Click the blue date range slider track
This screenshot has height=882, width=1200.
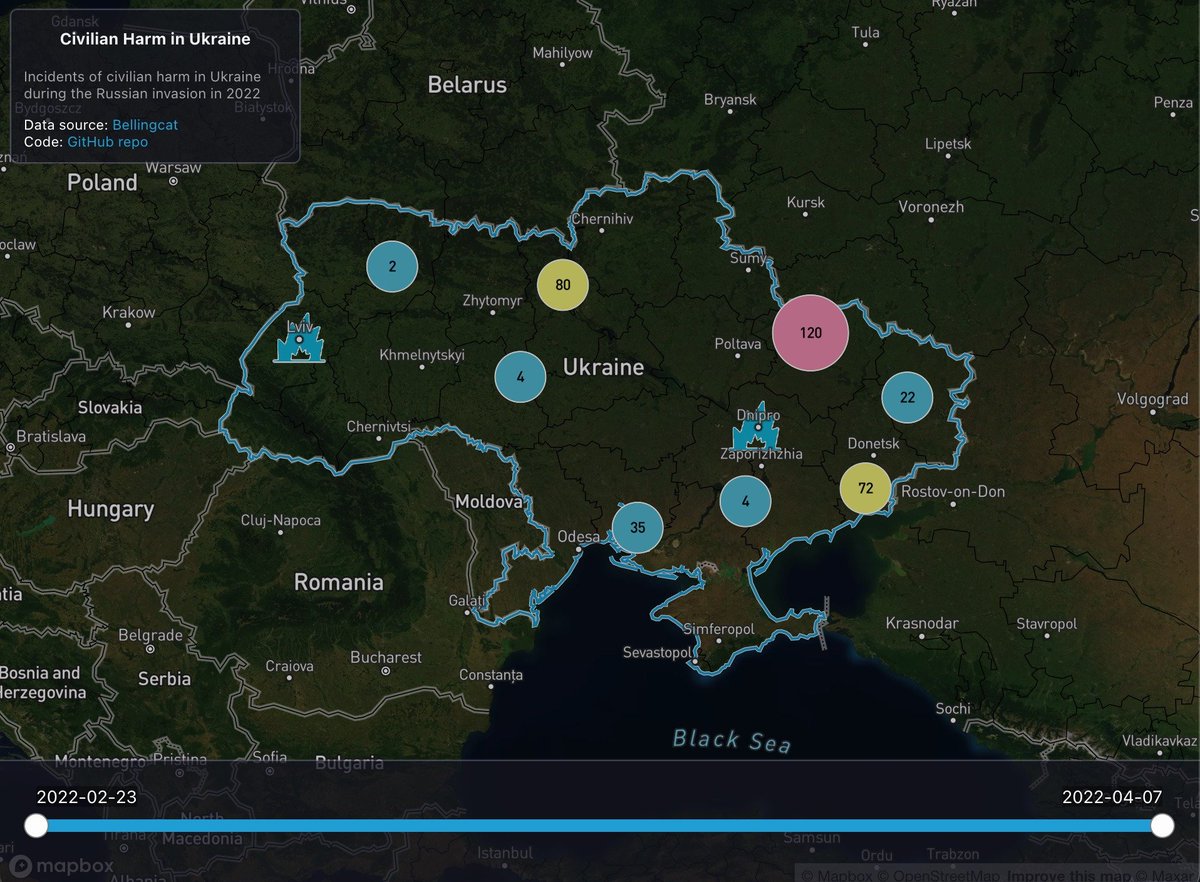[x=599, y=826]
